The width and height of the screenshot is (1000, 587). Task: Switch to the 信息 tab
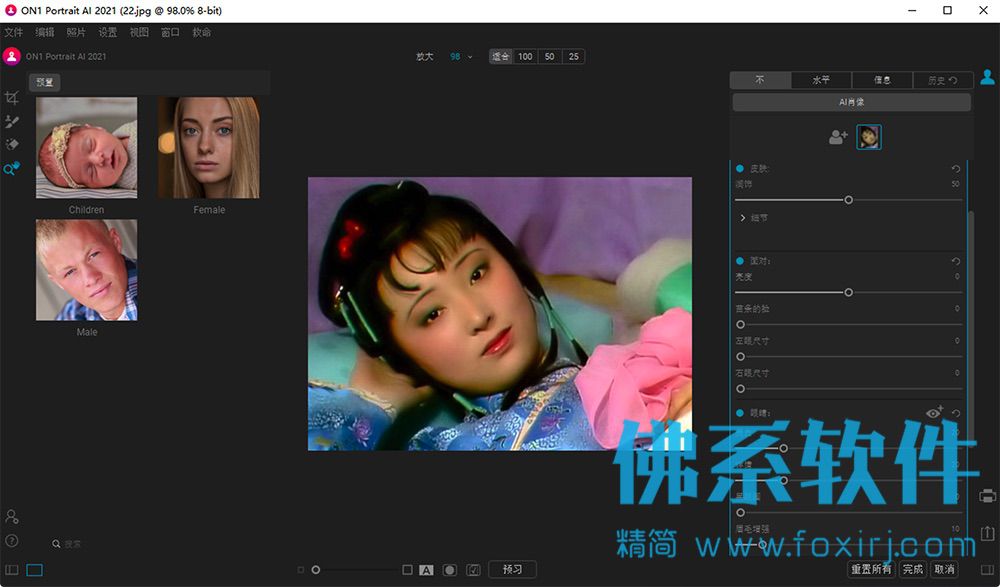(x=882, y=80)
